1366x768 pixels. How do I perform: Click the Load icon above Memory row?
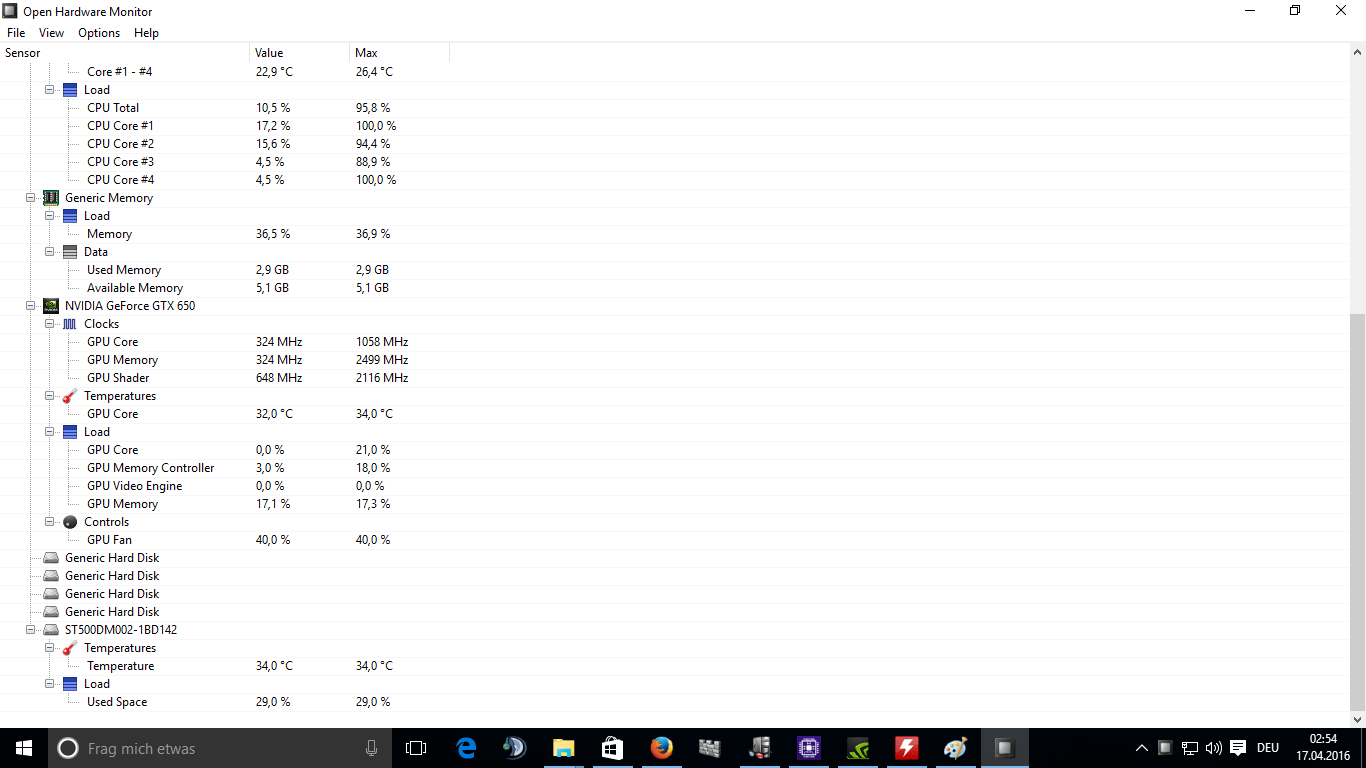coord(70,216)
